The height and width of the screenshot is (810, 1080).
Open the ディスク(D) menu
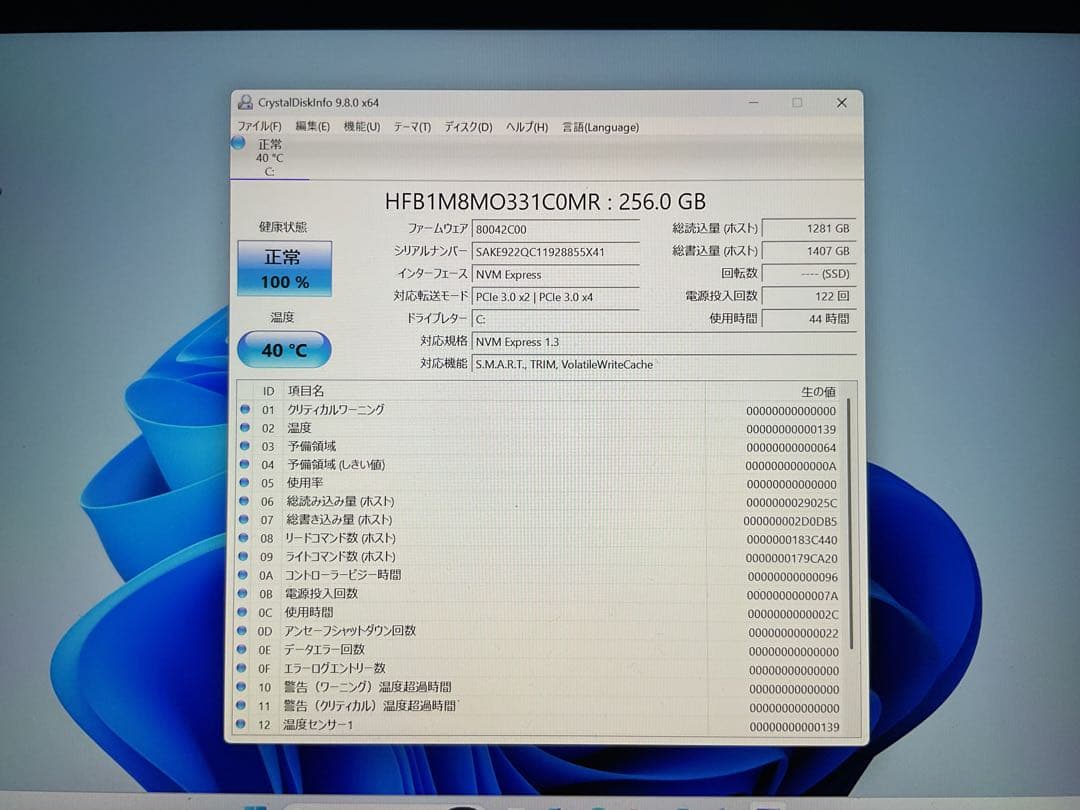468,127
